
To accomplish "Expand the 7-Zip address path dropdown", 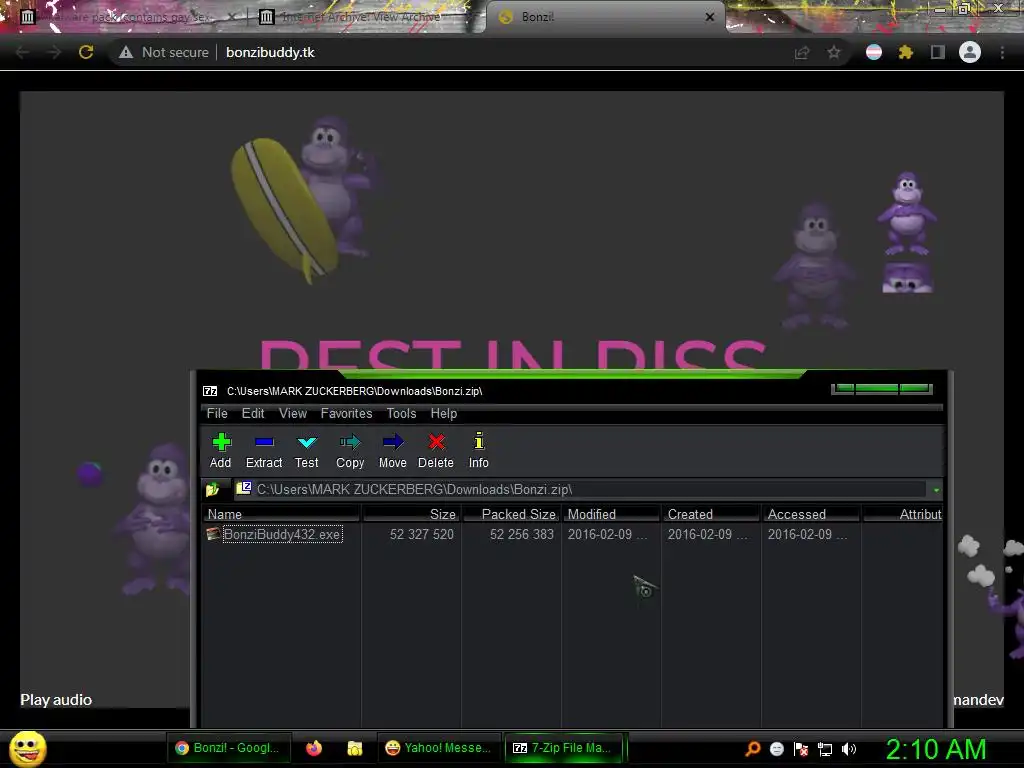I will click(936, 489).
